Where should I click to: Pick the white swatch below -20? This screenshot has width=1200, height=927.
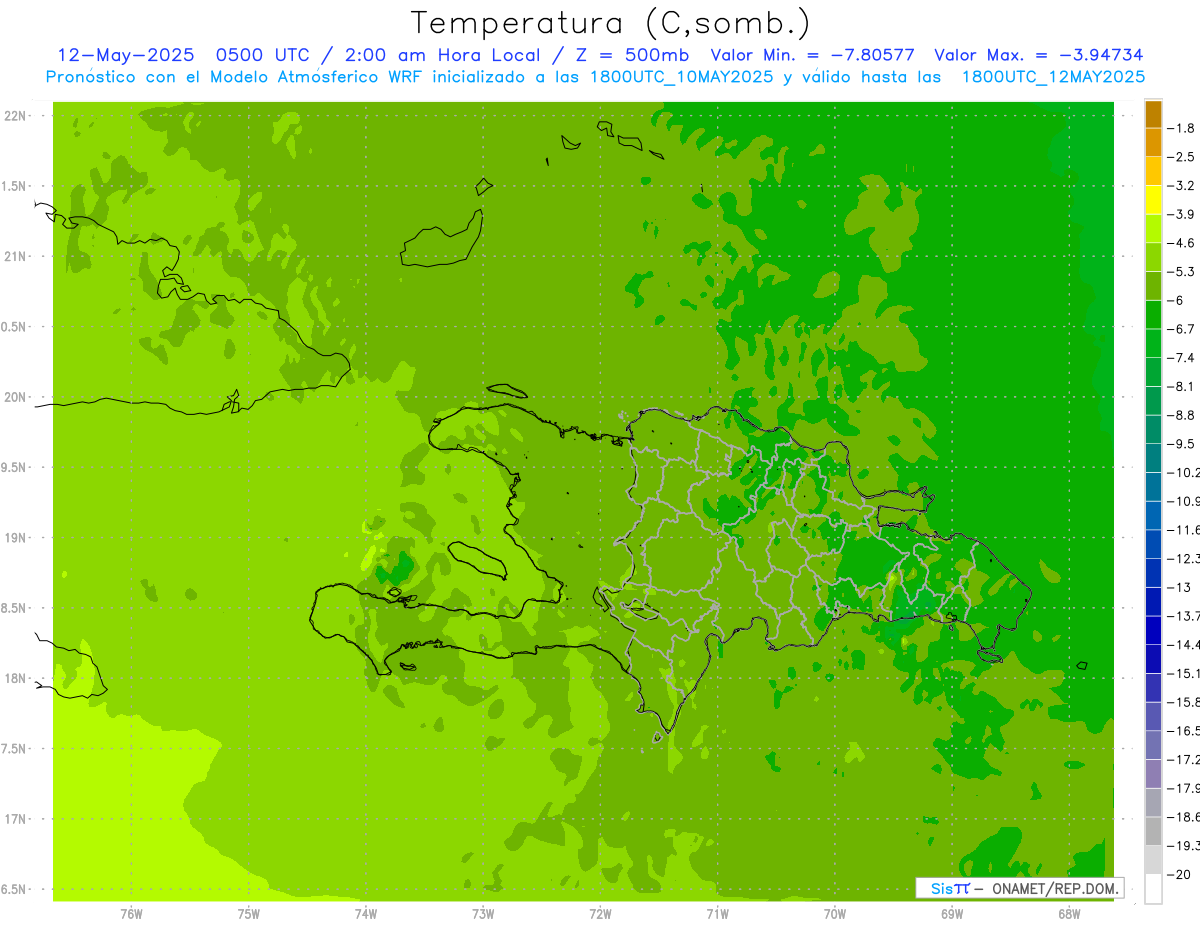[1154, 889]
